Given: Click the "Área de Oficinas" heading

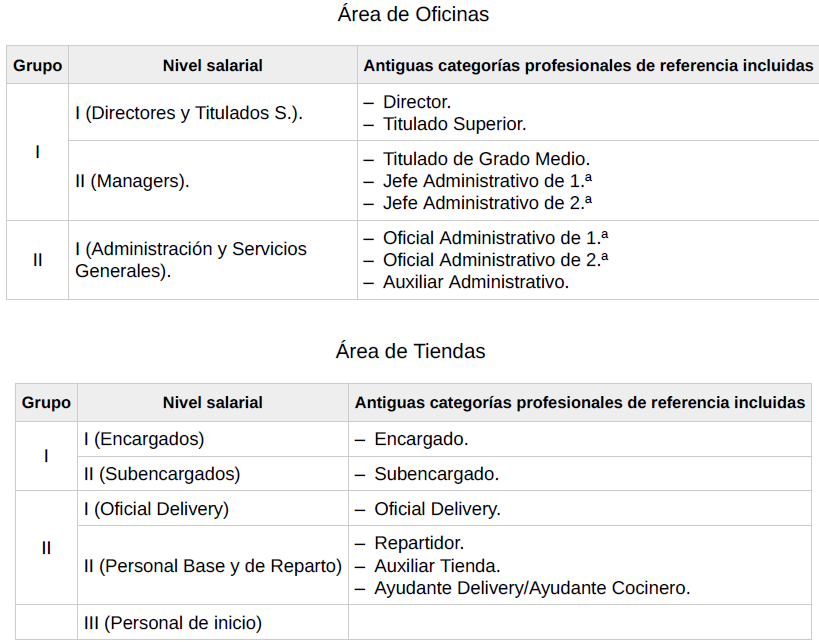Looking at the screenshot, I should point(412,14).
